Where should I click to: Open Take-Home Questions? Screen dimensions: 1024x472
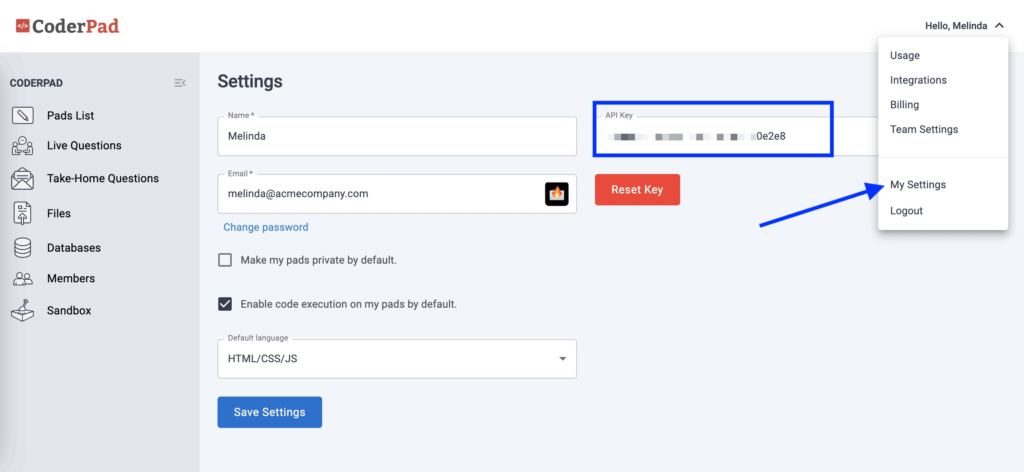pyautogui.click(x=103, y=178)
